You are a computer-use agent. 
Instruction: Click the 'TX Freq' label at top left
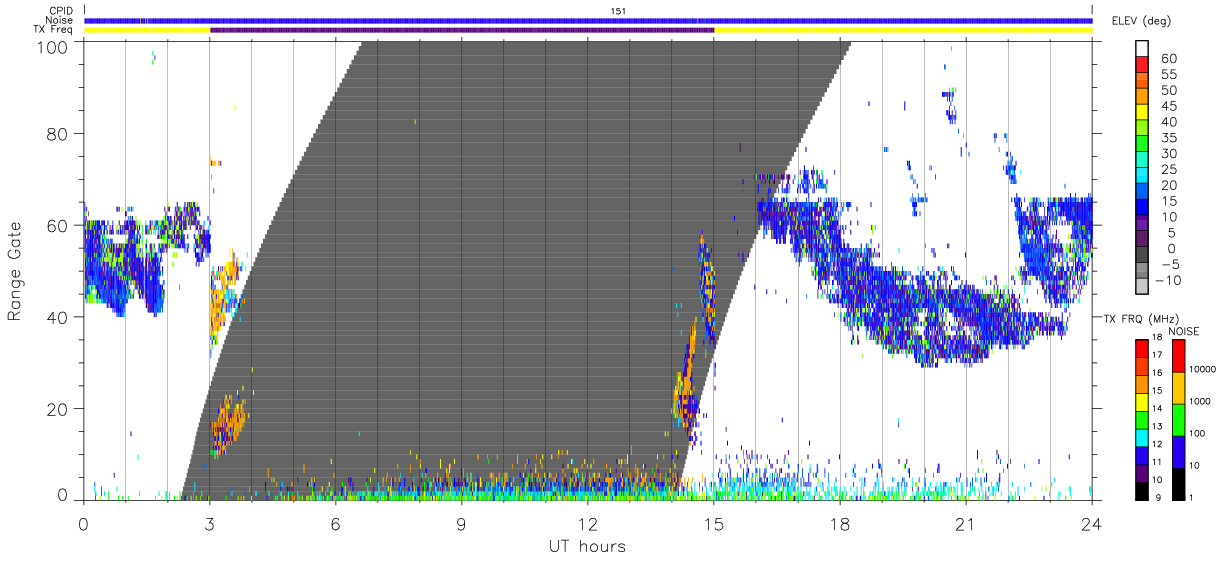point(55,30)
